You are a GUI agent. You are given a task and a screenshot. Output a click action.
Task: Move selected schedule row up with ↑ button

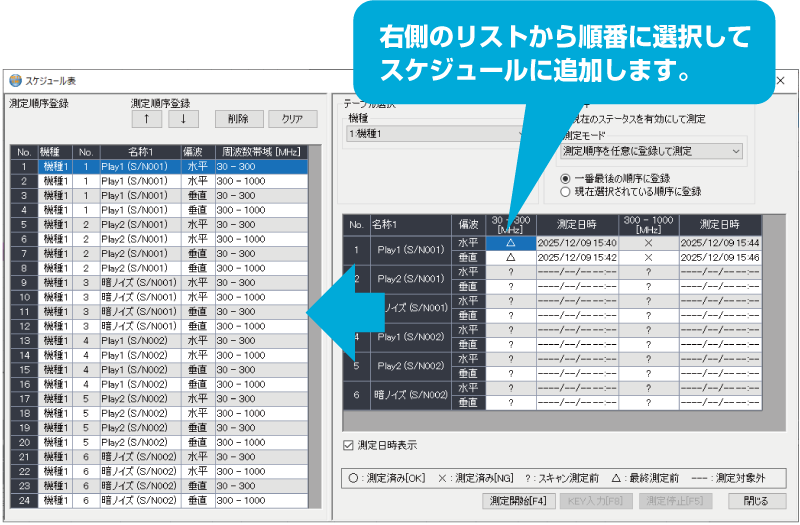(147, 119)
